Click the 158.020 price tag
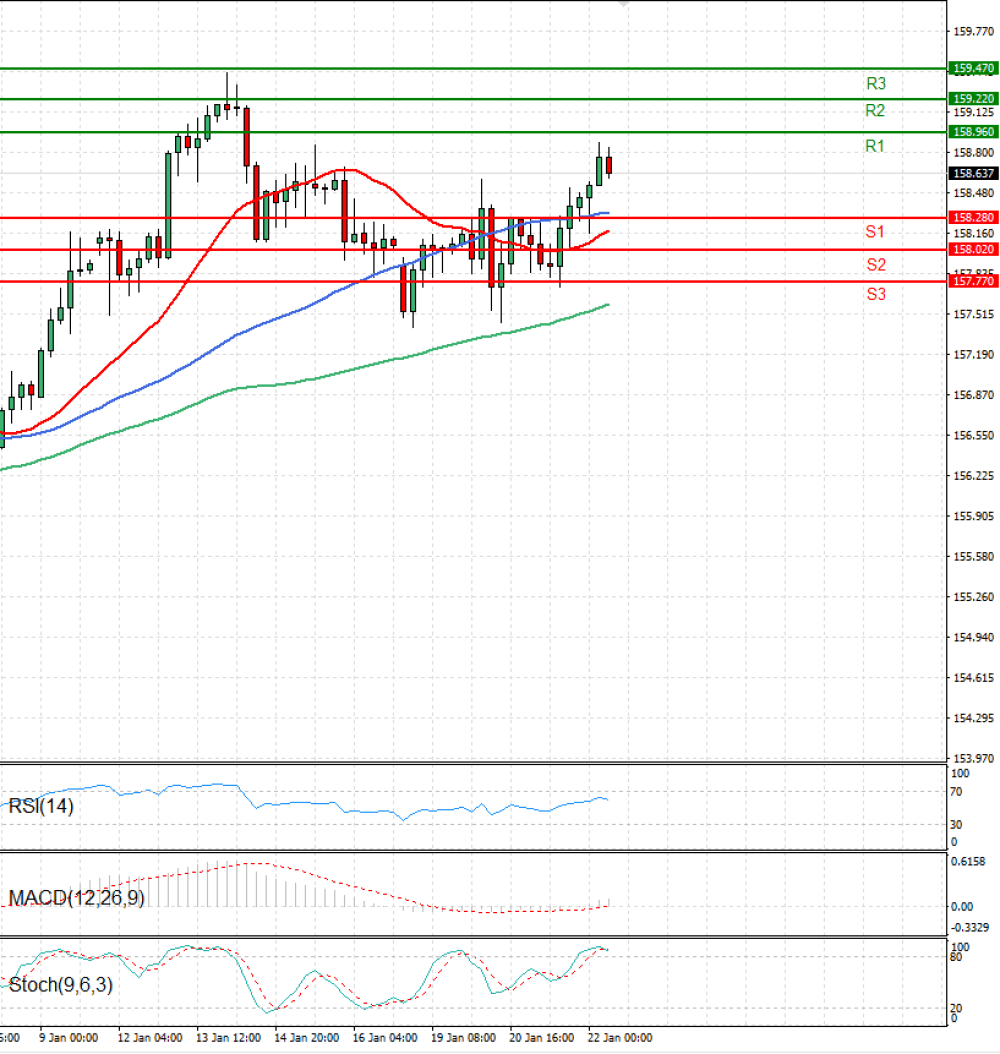 point(973,250)
